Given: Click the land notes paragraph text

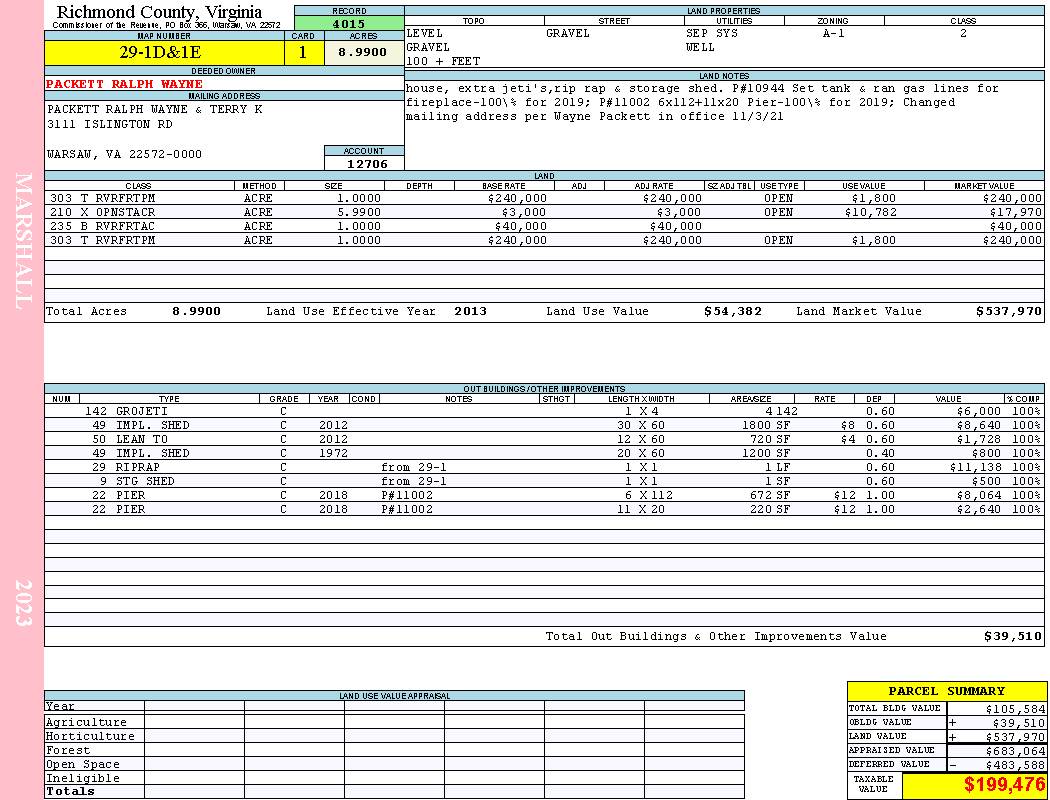Looking at the screenshot, I should point(702,102).
